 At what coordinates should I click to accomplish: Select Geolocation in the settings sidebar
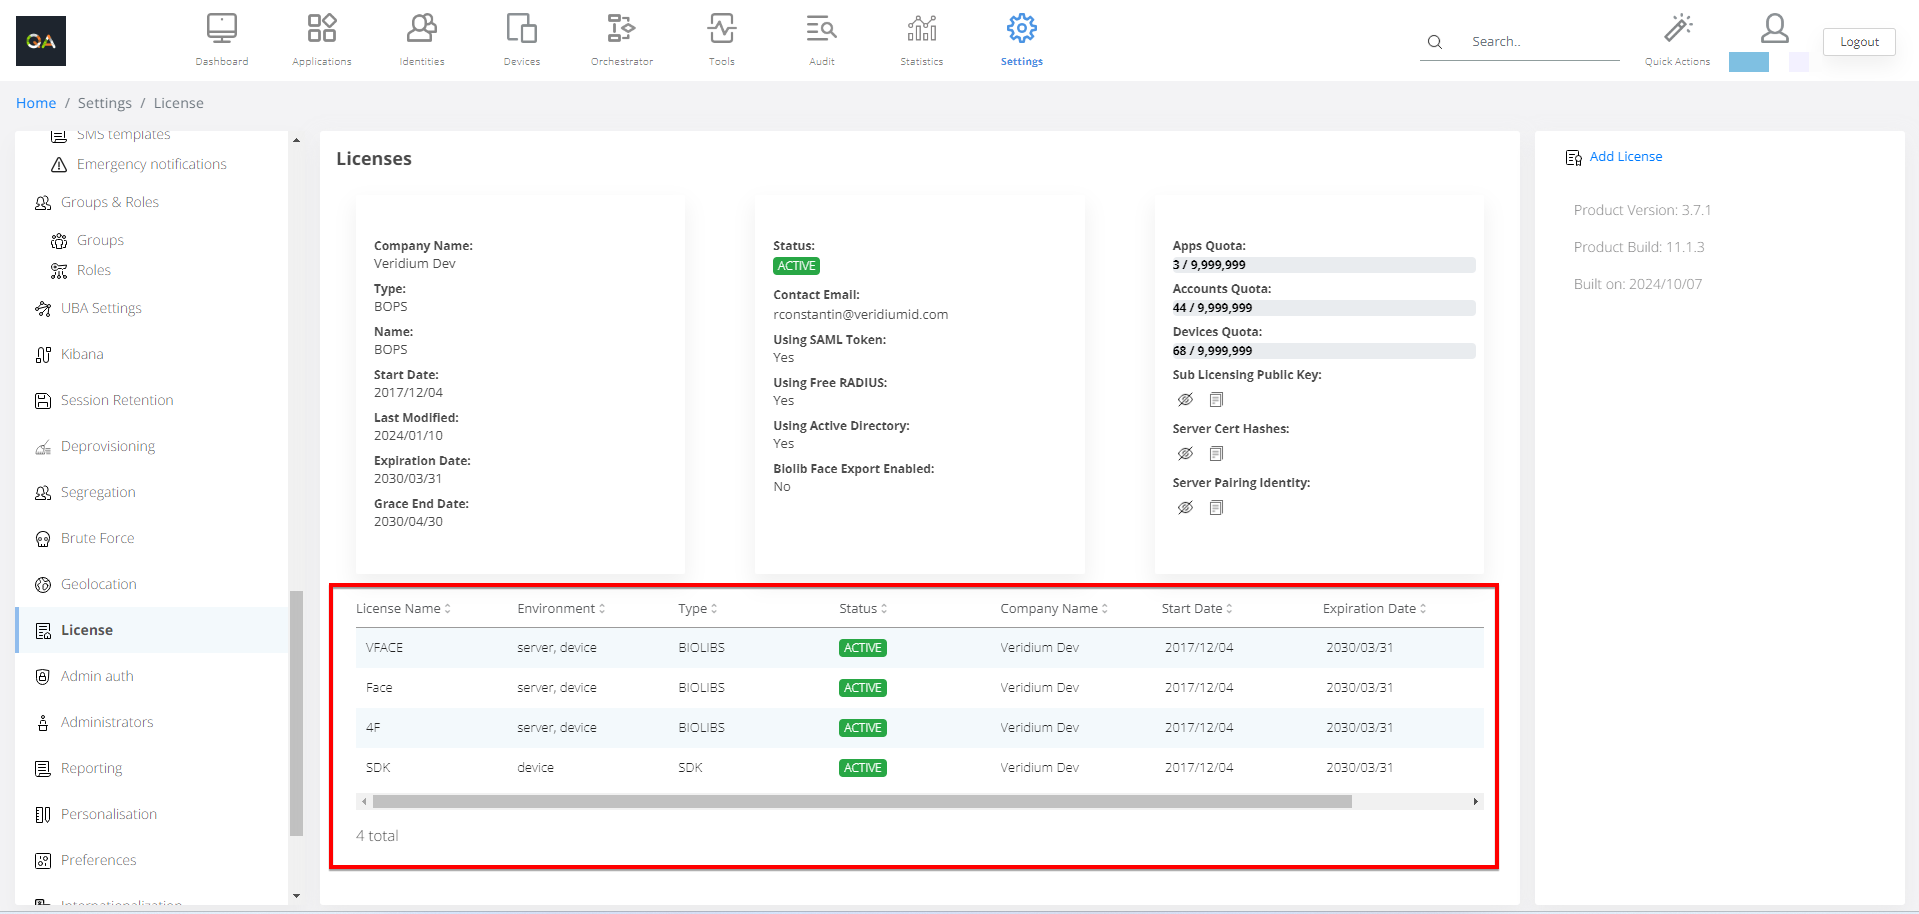point(98,584)
